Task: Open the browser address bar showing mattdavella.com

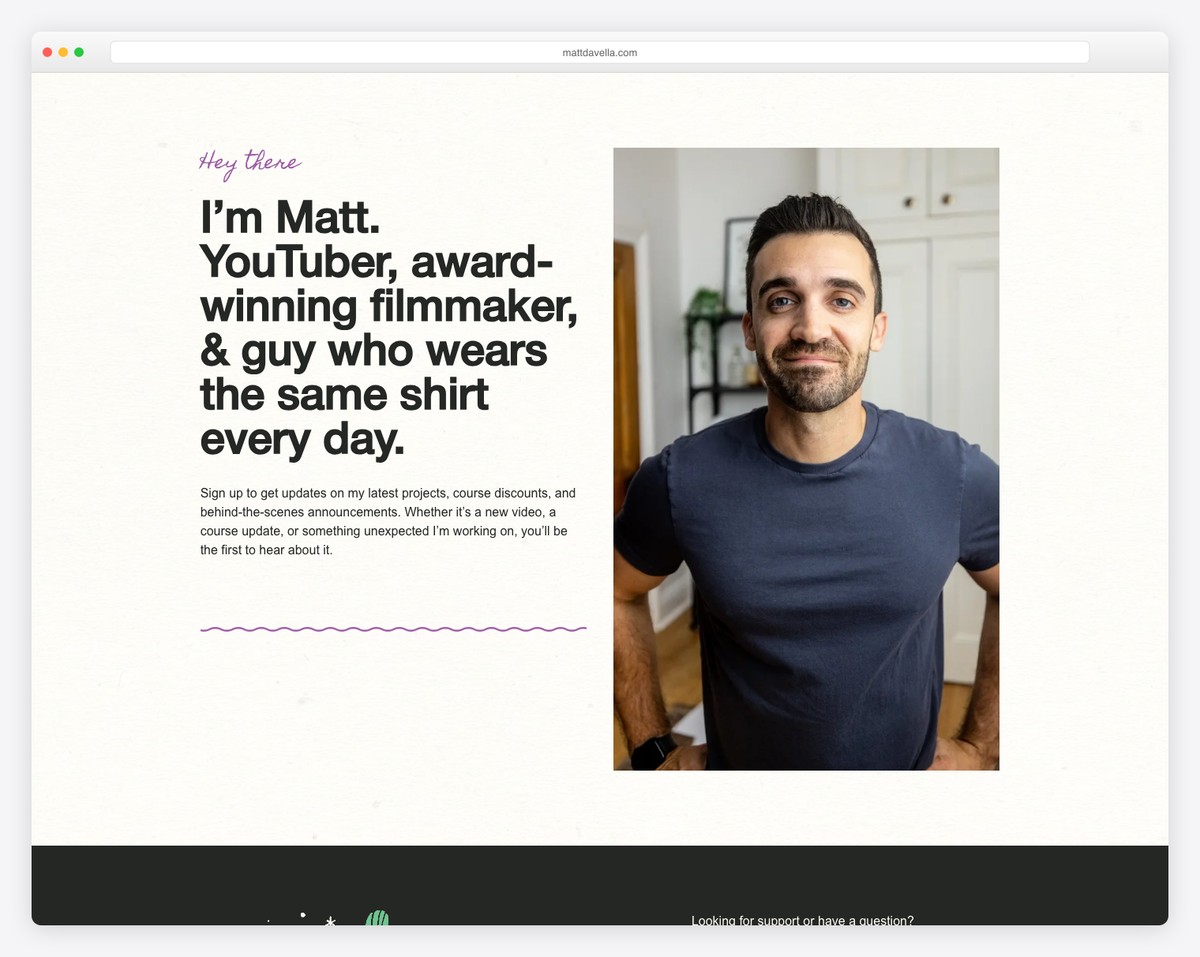Action: 599,52
